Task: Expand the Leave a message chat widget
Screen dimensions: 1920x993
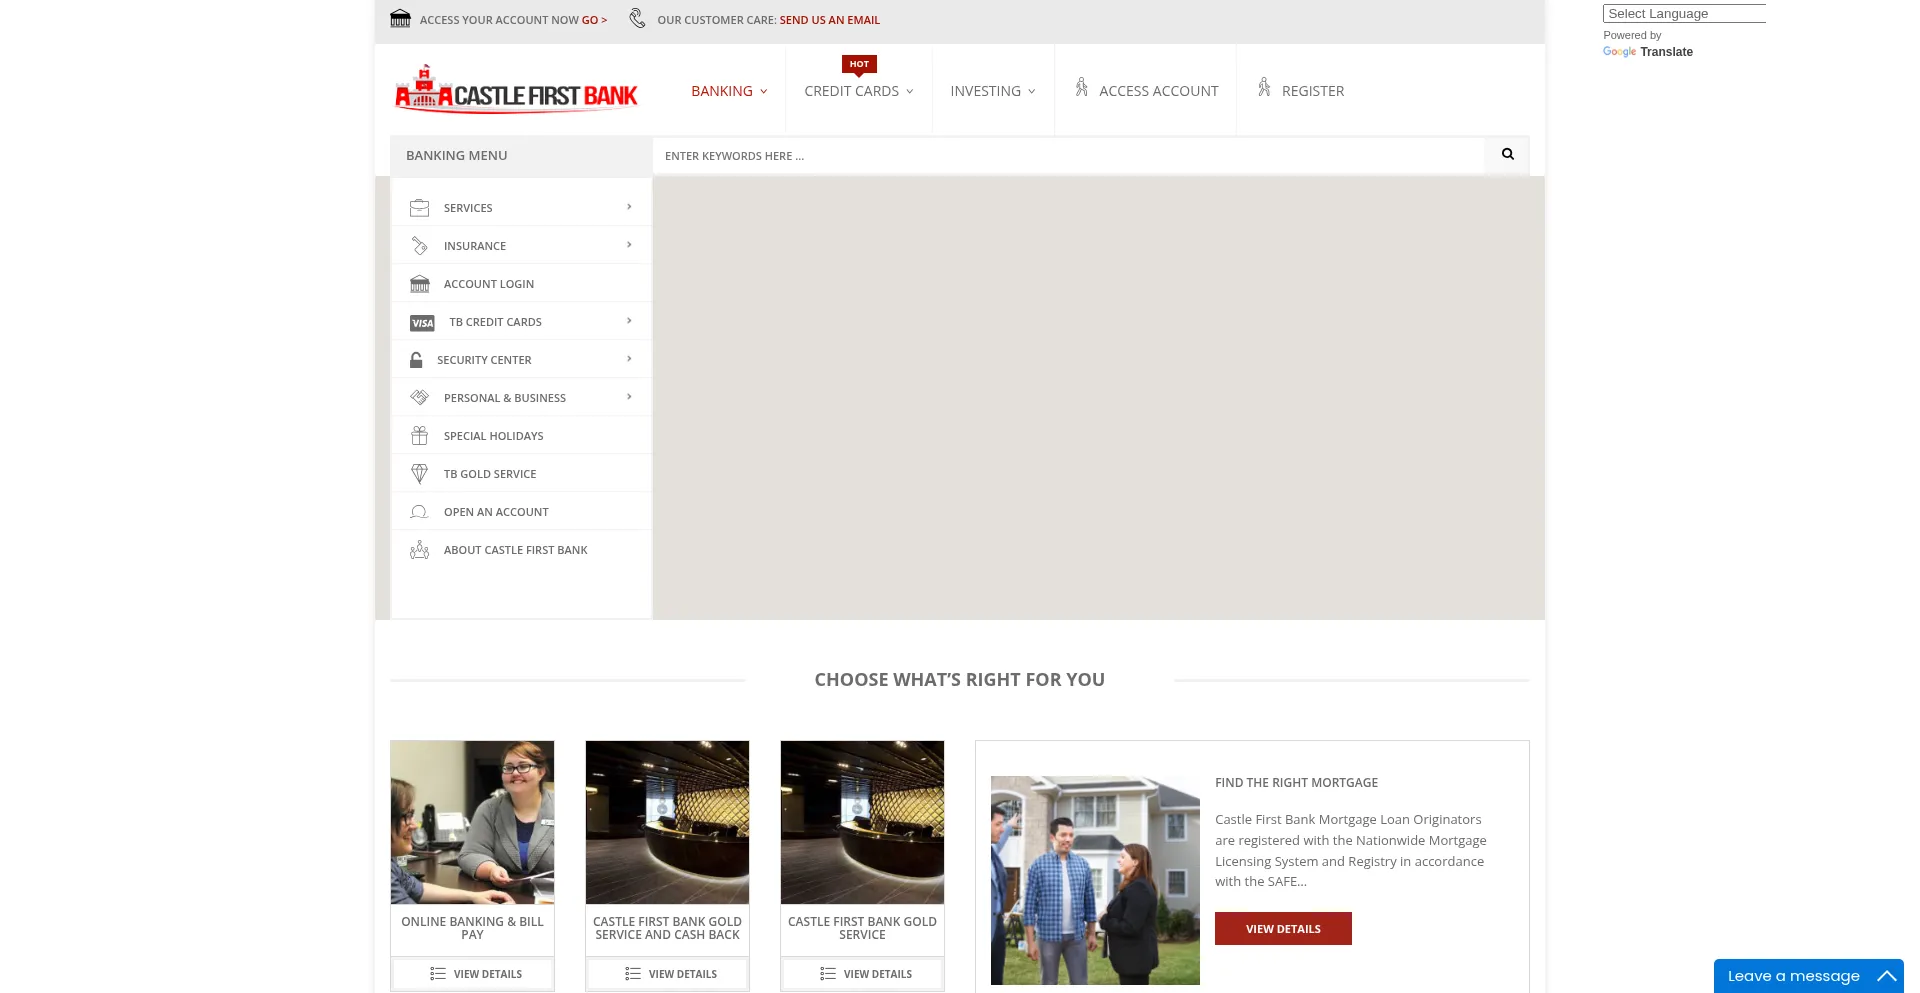Action: [x=1888, y=975]
